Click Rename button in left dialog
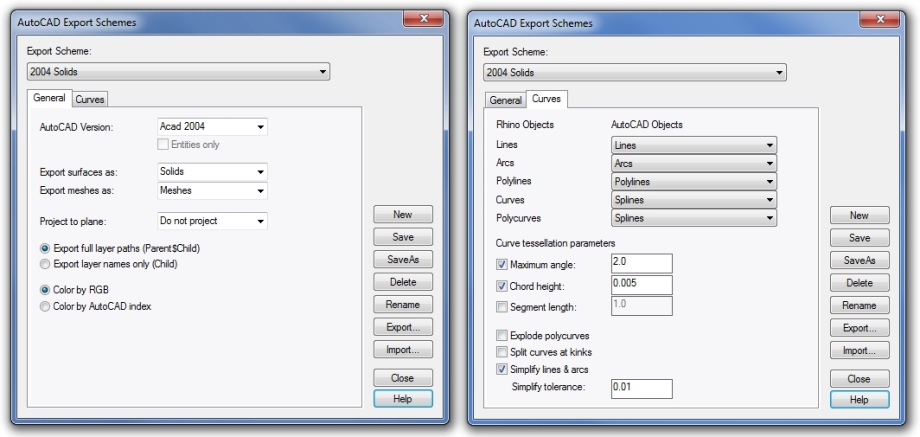920x437 pixels. point(403,304)
